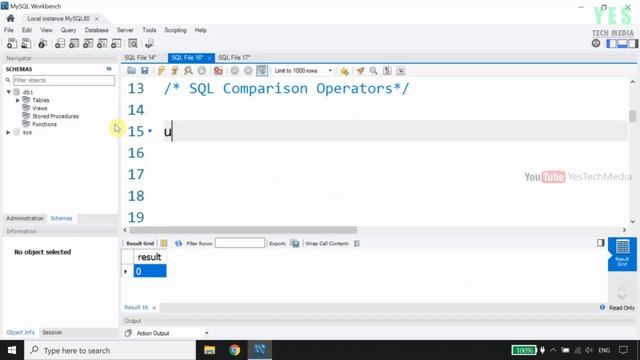Click the Stop query execution icon

[202, 71]
